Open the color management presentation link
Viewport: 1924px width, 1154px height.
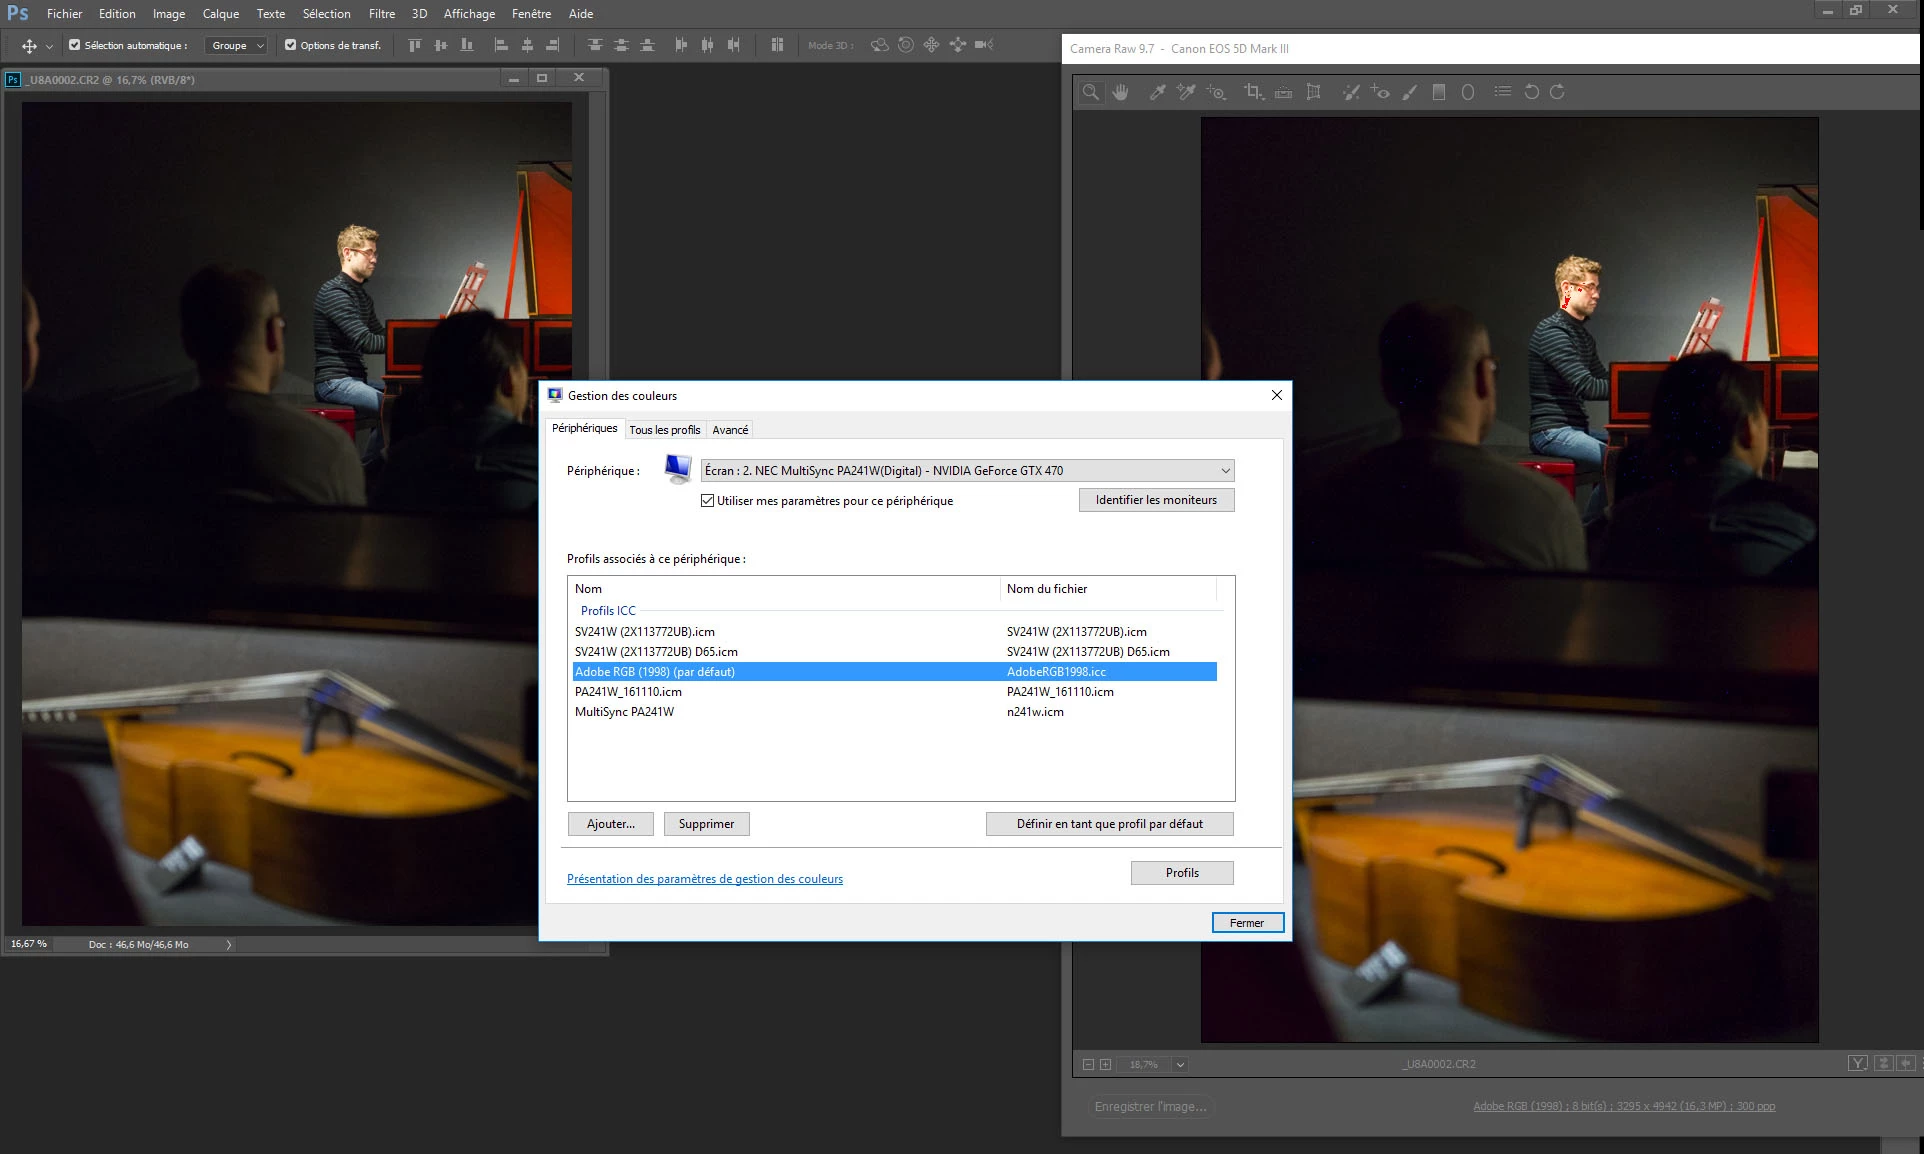click(704, 879)
